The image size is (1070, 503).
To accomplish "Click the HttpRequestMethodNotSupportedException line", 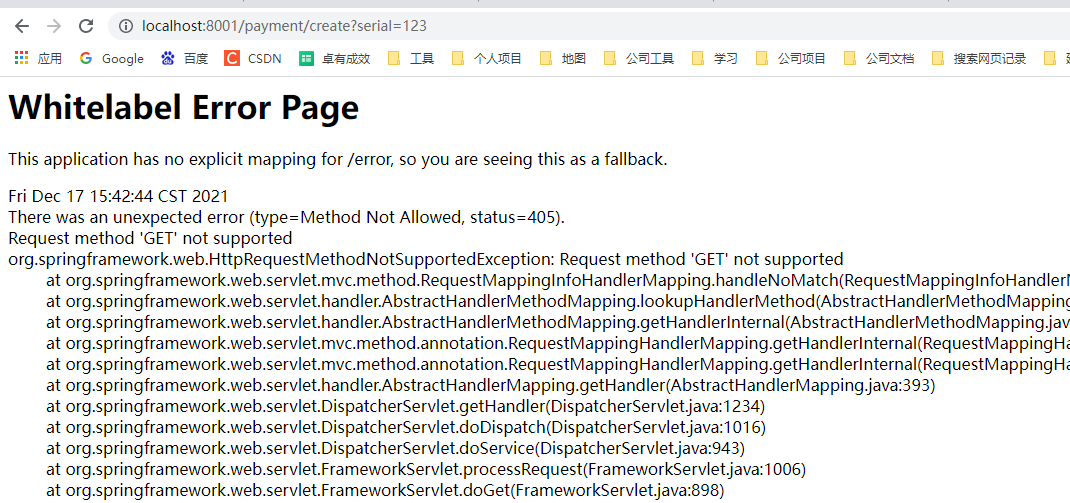I will 426,259.
